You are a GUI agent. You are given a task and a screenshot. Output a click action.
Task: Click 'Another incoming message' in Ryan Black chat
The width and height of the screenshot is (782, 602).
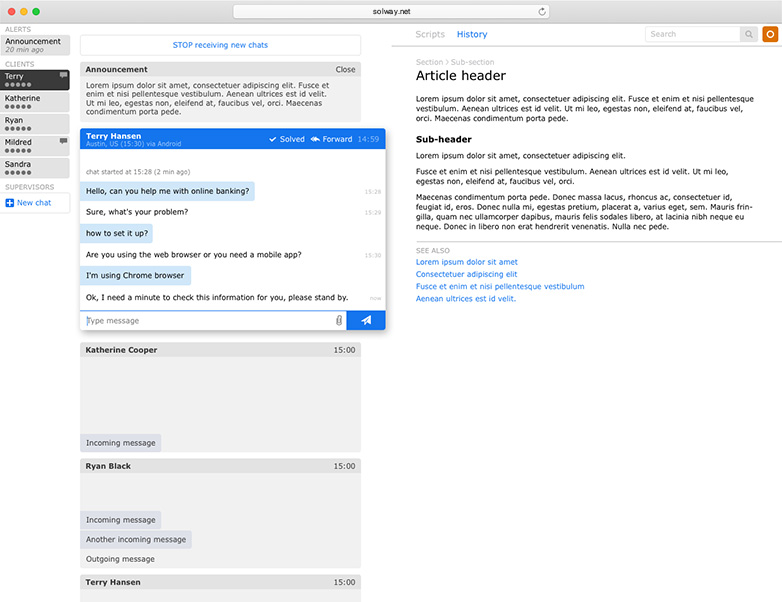click(136, 539)
